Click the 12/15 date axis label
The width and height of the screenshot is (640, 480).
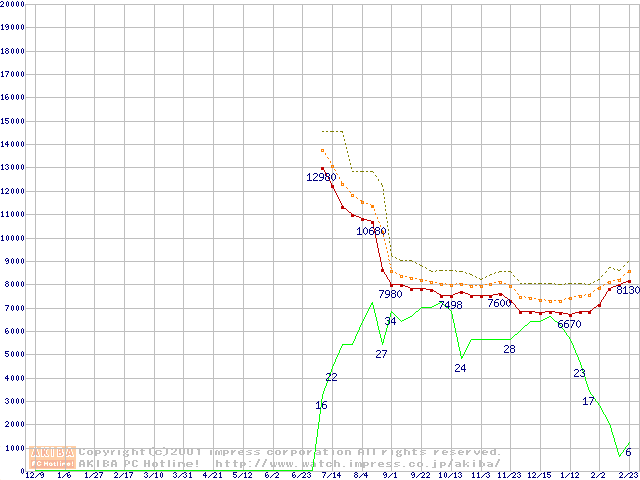tap(538, 475)
